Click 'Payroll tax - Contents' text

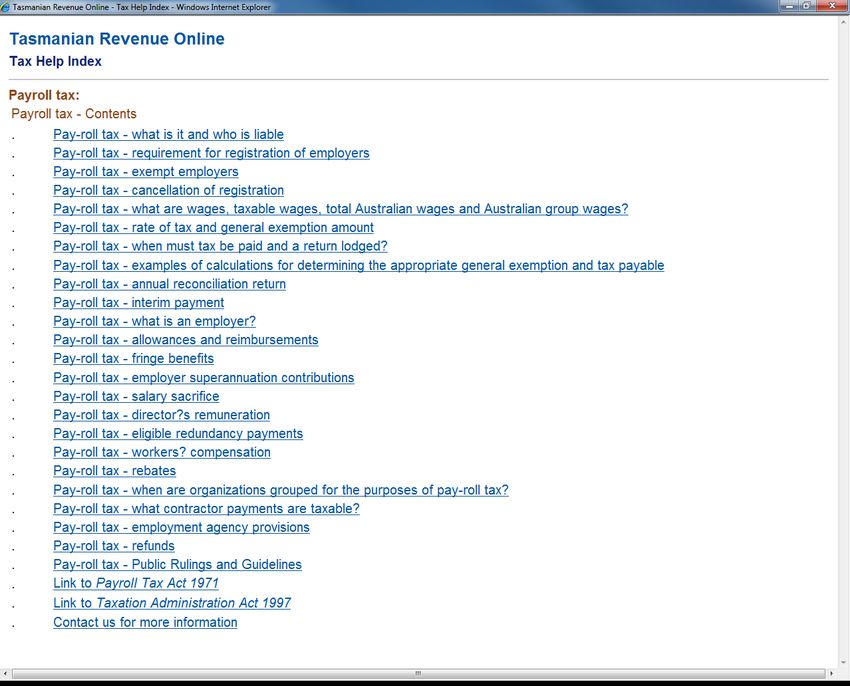[74, 114]
